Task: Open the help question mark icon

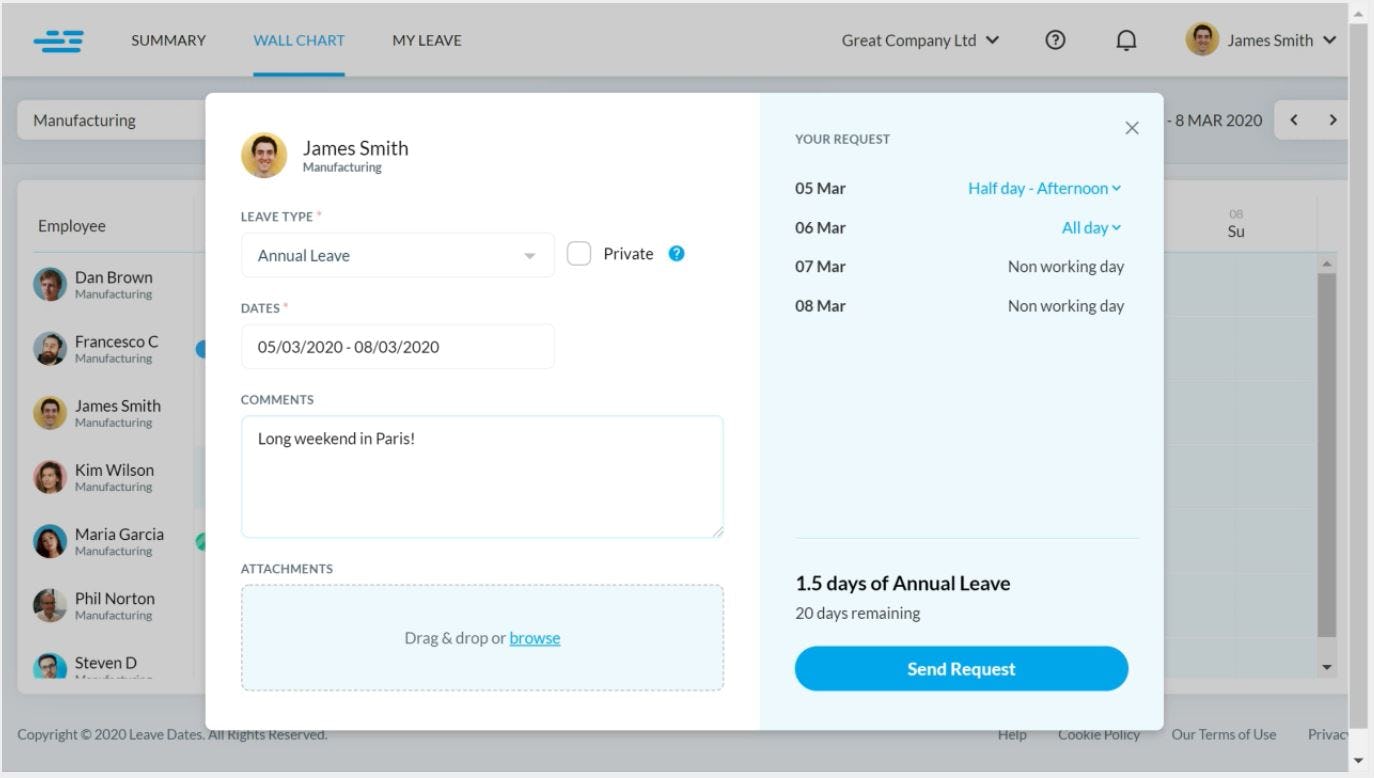Action: tap(1055, 40)
